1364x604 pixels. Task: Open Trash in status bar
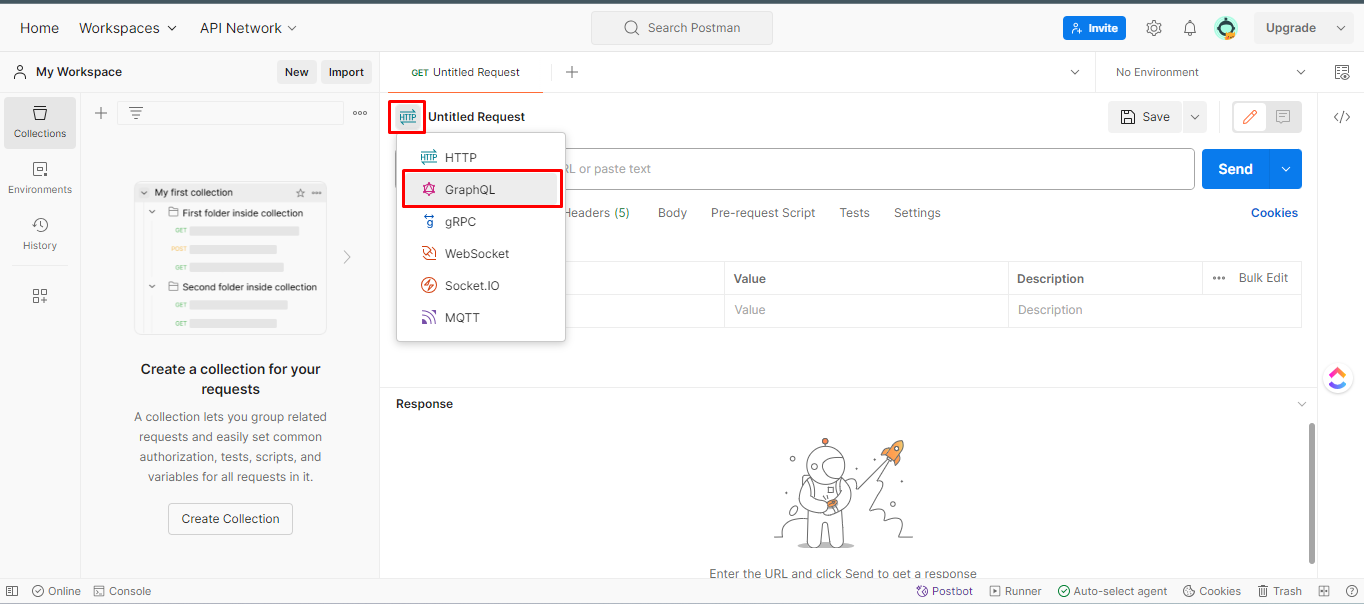coord(1280,591)
